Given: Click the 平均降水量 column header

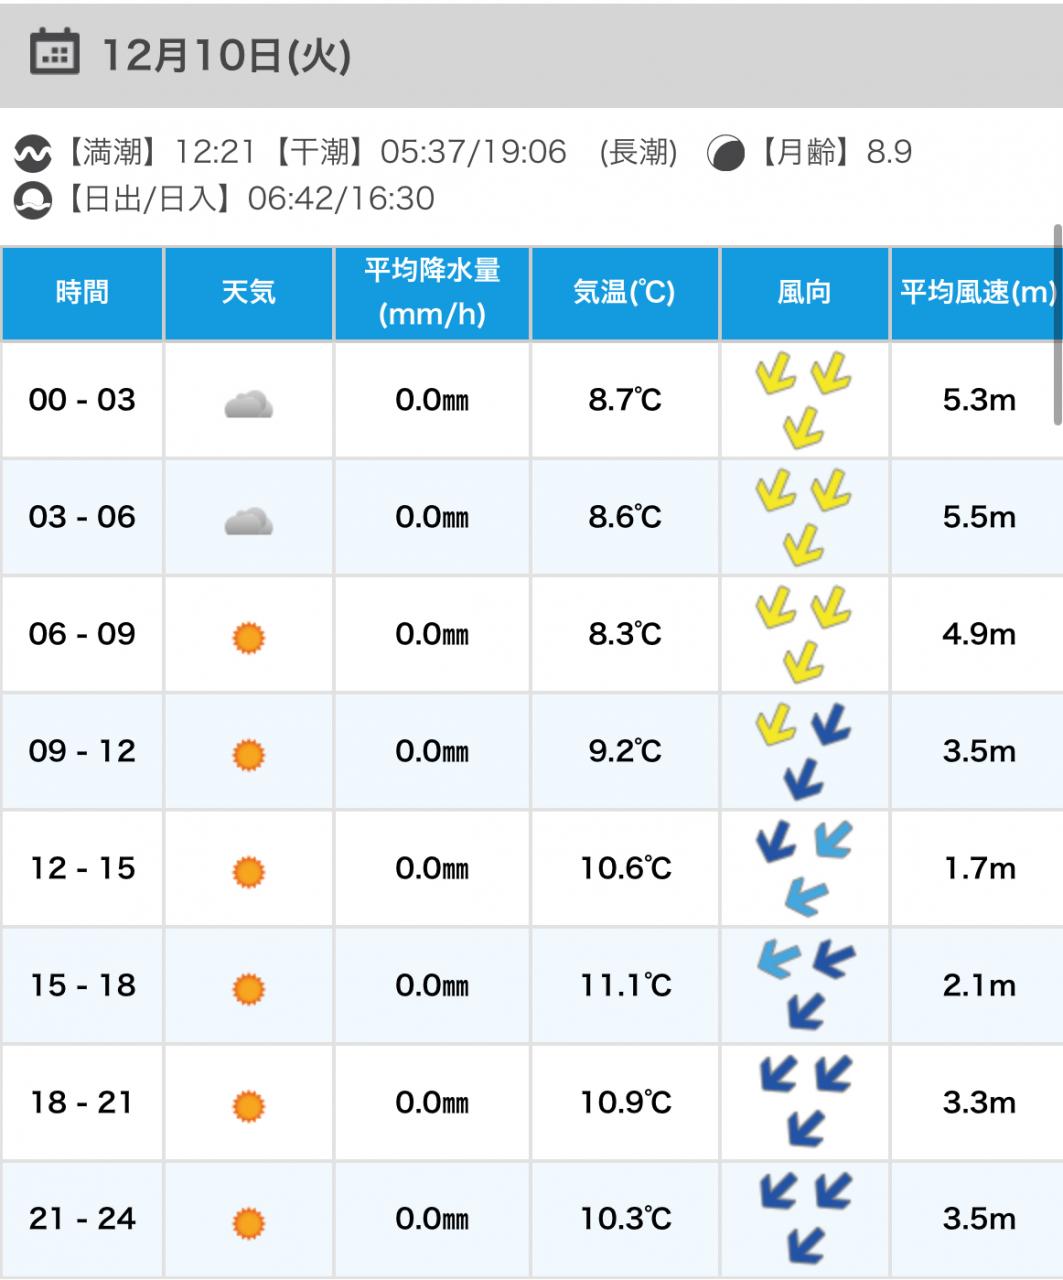Looking at the screenshot, I should pos(432,293).
